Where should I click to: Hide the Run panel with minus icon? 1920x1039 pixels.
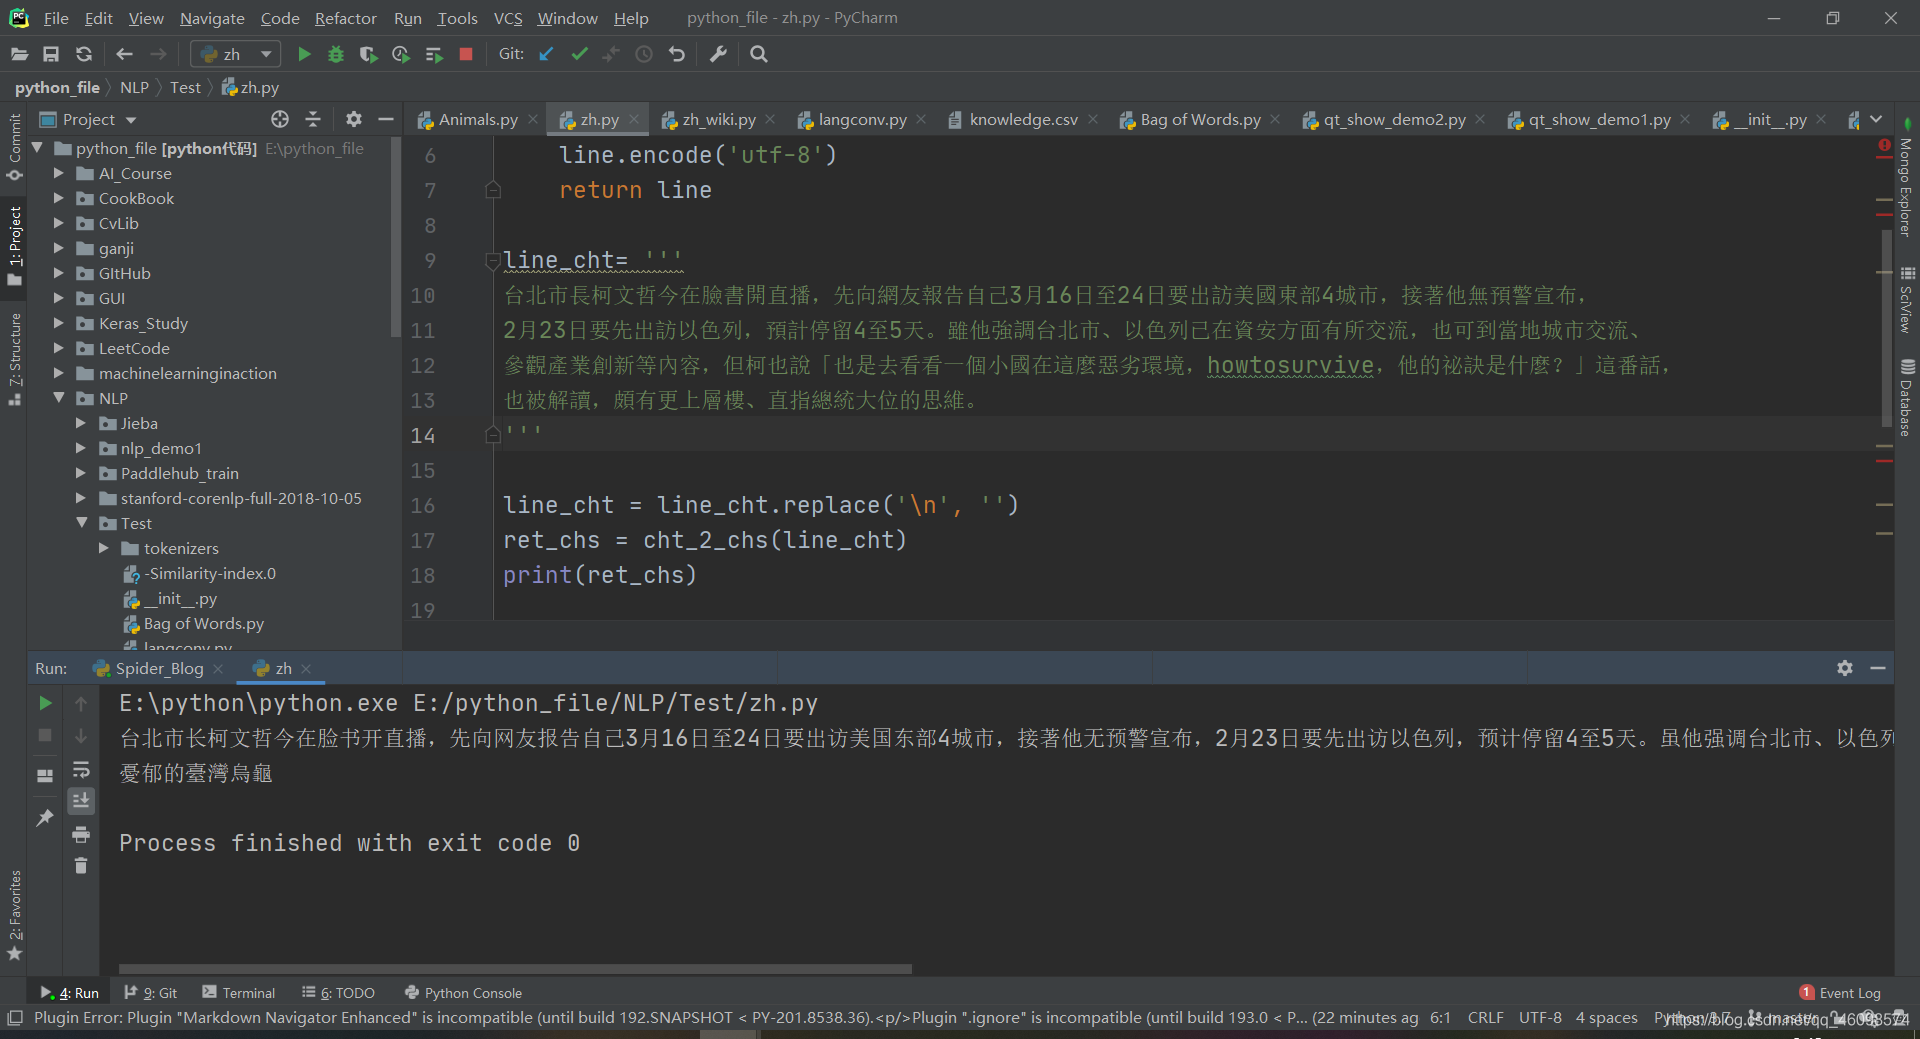pos(1878,668)
